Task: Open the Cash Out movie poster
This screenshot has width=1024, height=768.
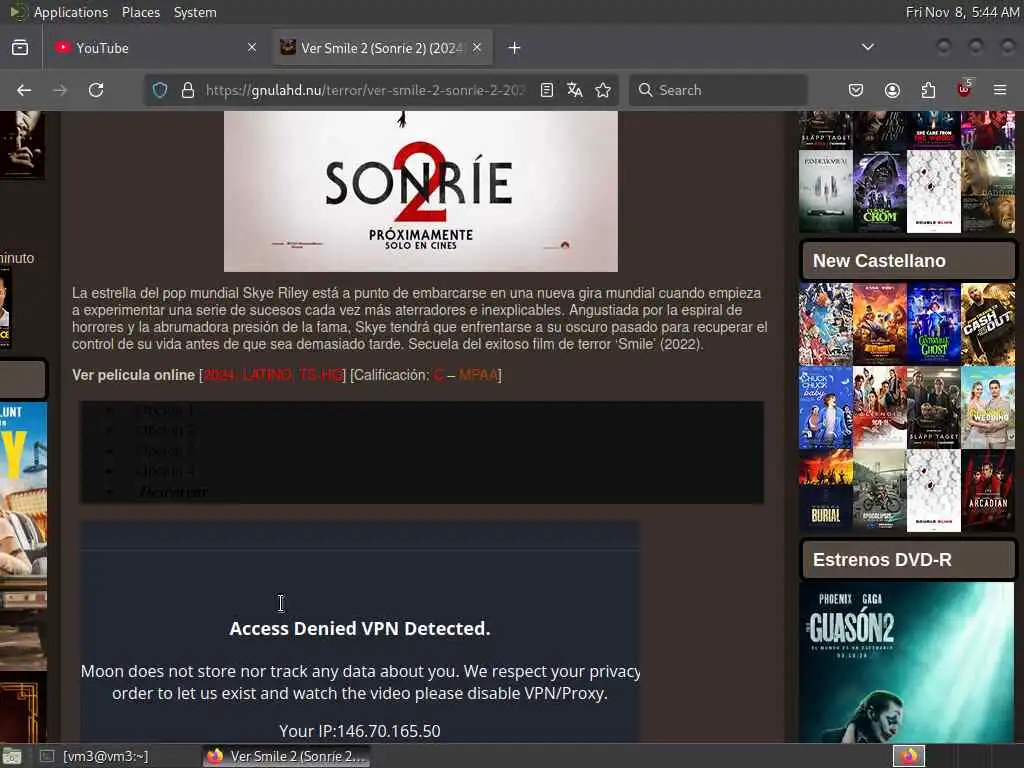Action: pos(987,323)
